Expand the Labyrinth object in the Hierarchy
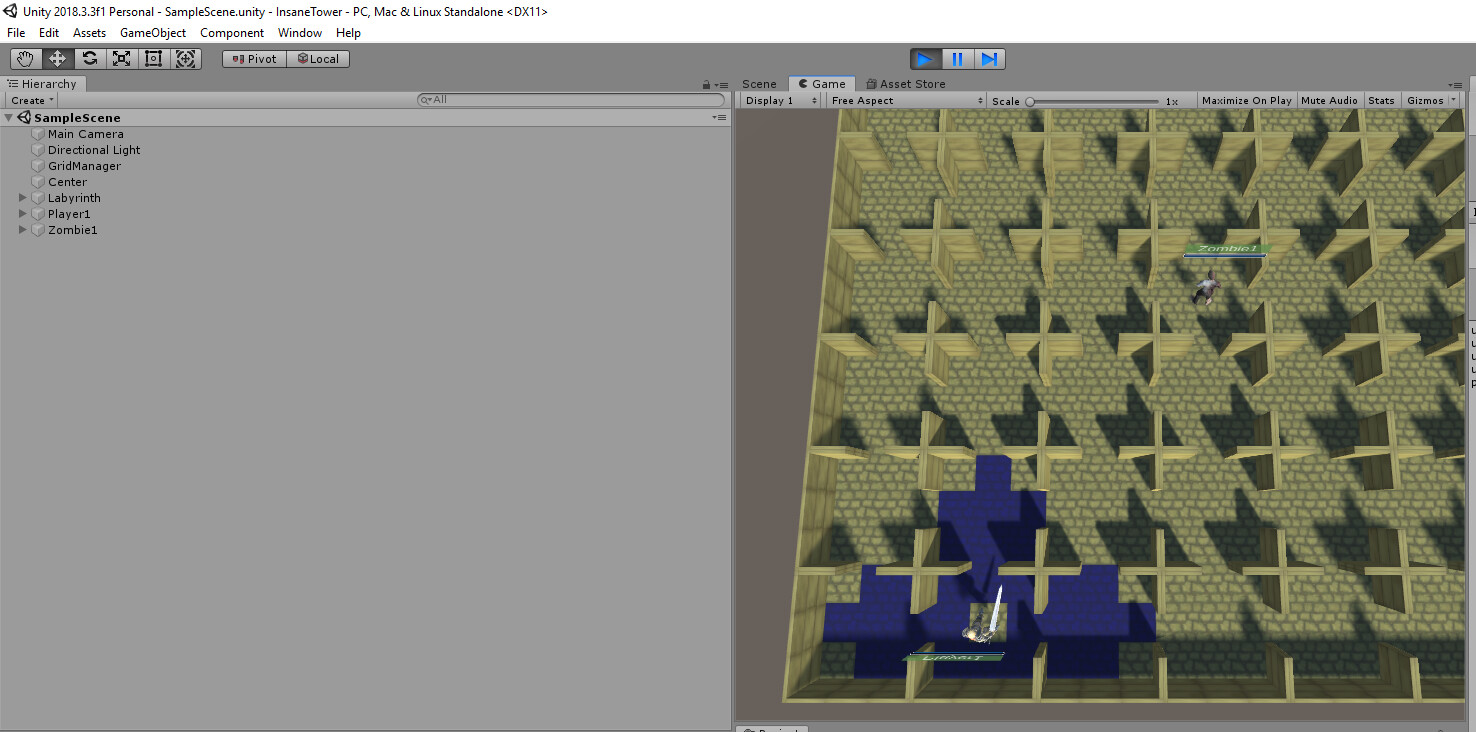 22,197
